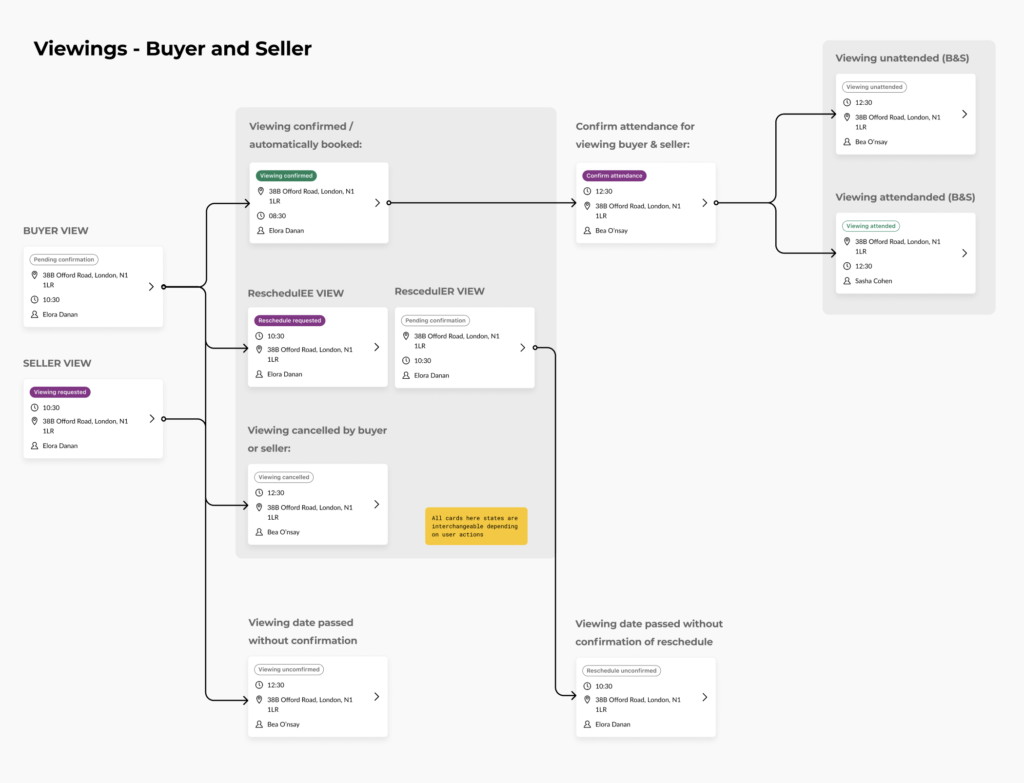This screenshot has height=783, width=1024.
Task: Select the yellow sticky note
Action: tap(476, 526)
